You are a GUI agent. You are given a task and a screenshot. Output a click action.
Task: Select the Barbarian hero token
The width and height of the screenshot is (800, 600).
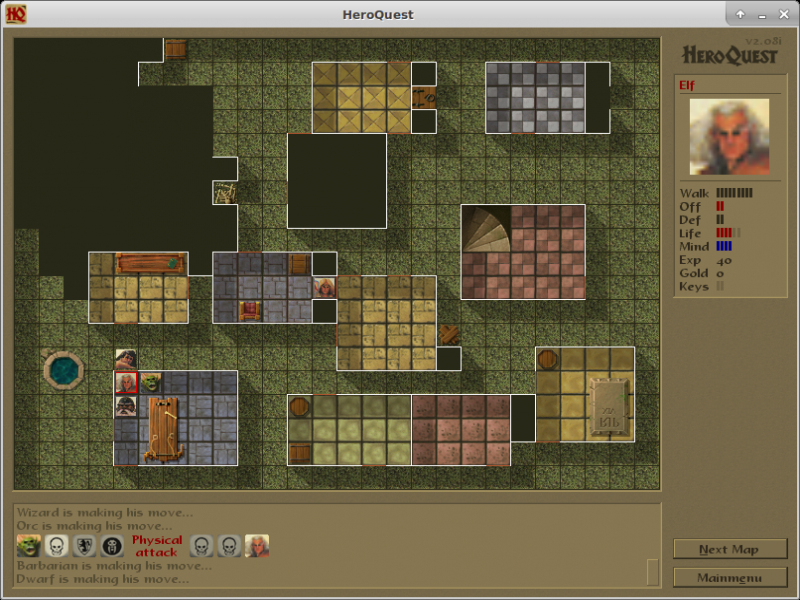point(126,358)
